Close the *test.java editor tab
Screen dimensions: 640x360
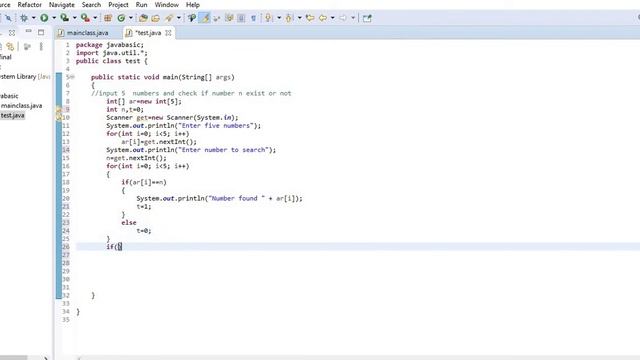pyautogui.click(x=168, y=33)
